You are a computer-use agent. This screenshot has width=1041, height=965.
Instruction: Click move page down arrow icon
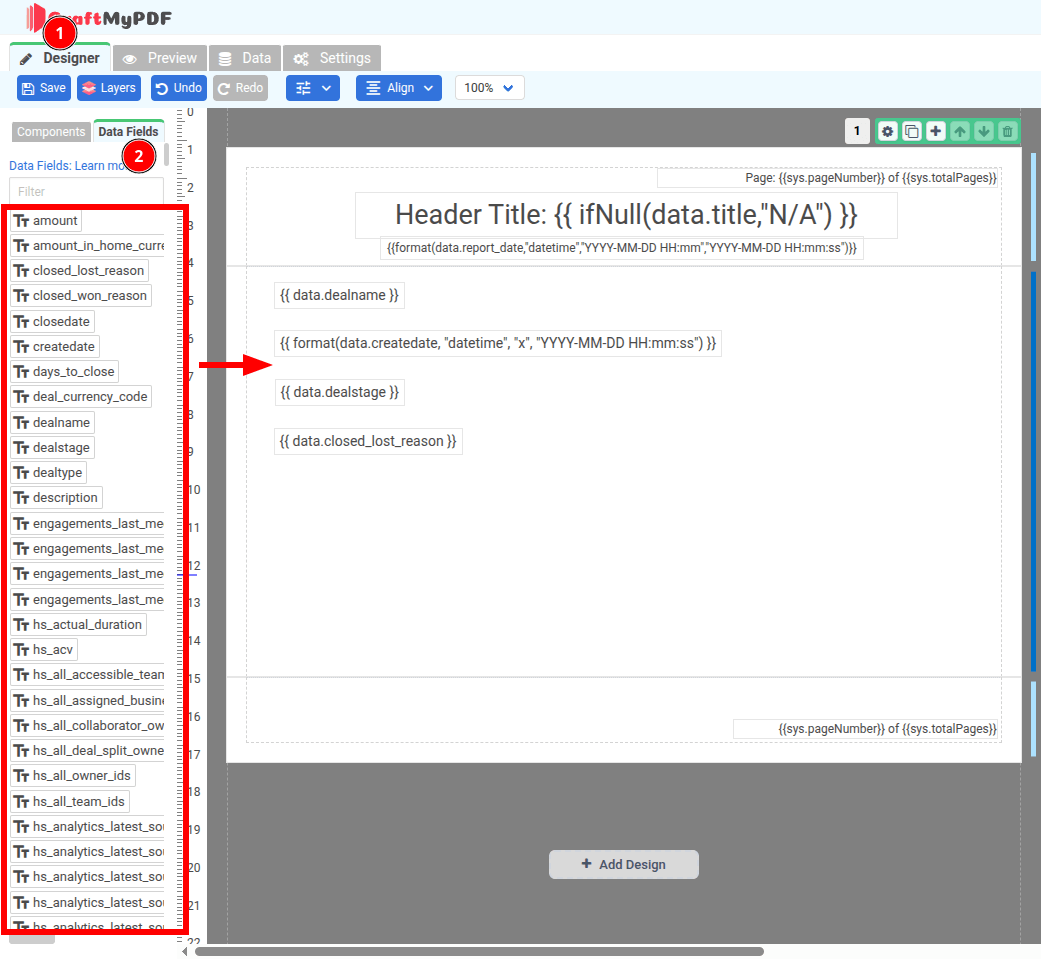(x=983, y=131)
